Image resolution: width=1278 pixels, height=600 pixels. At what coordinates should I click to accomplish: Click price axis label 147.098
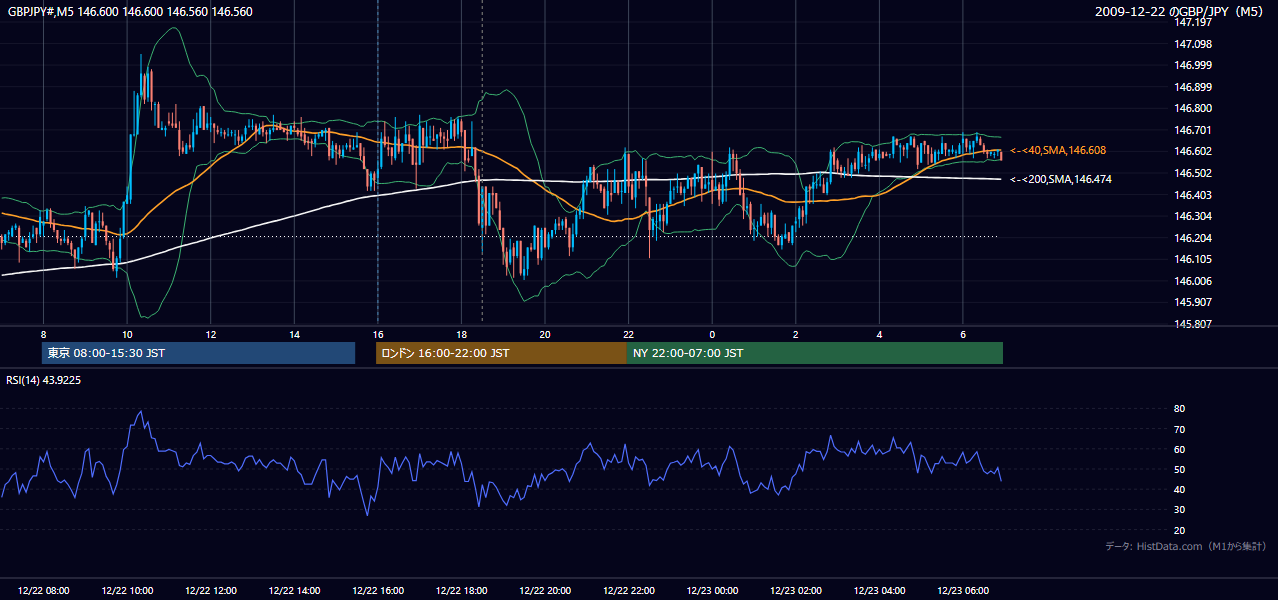coord(1193,44)
